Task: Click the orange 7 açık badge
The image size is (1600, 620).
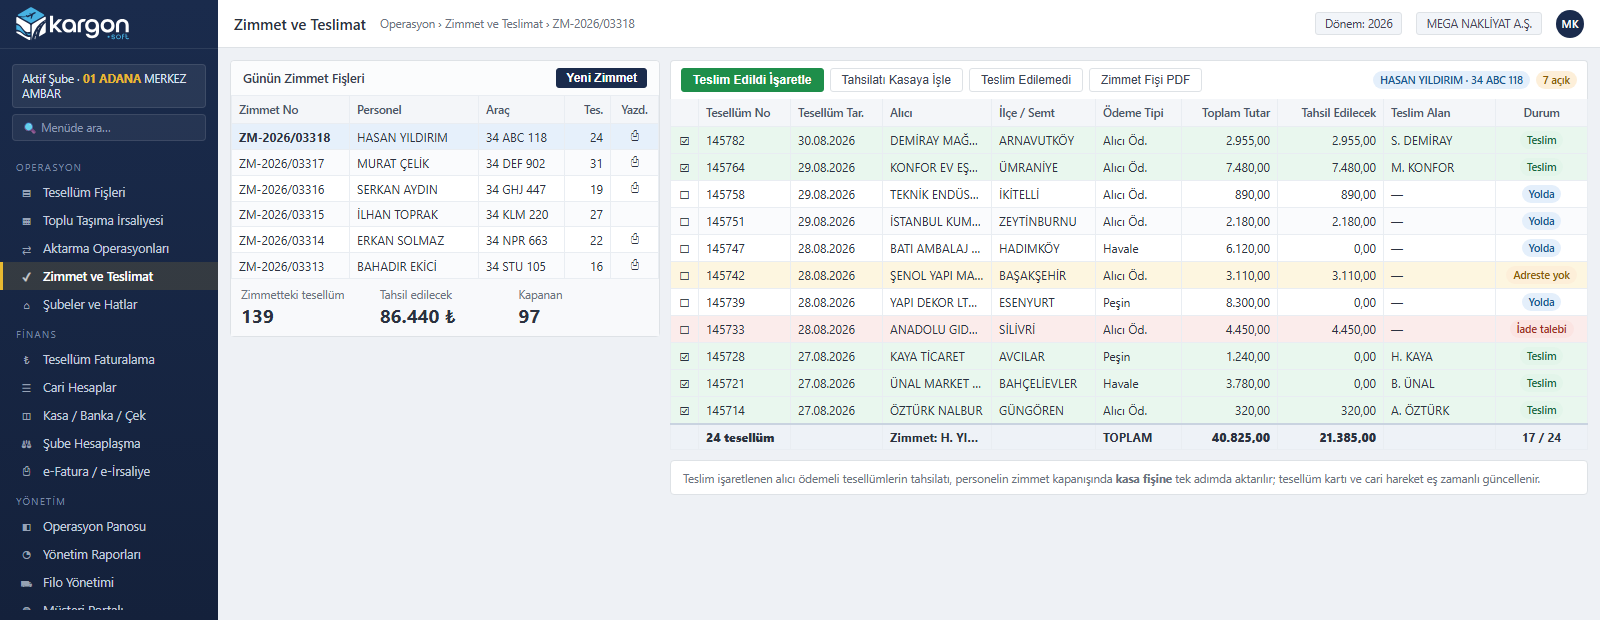Action: pos(1556,80)
